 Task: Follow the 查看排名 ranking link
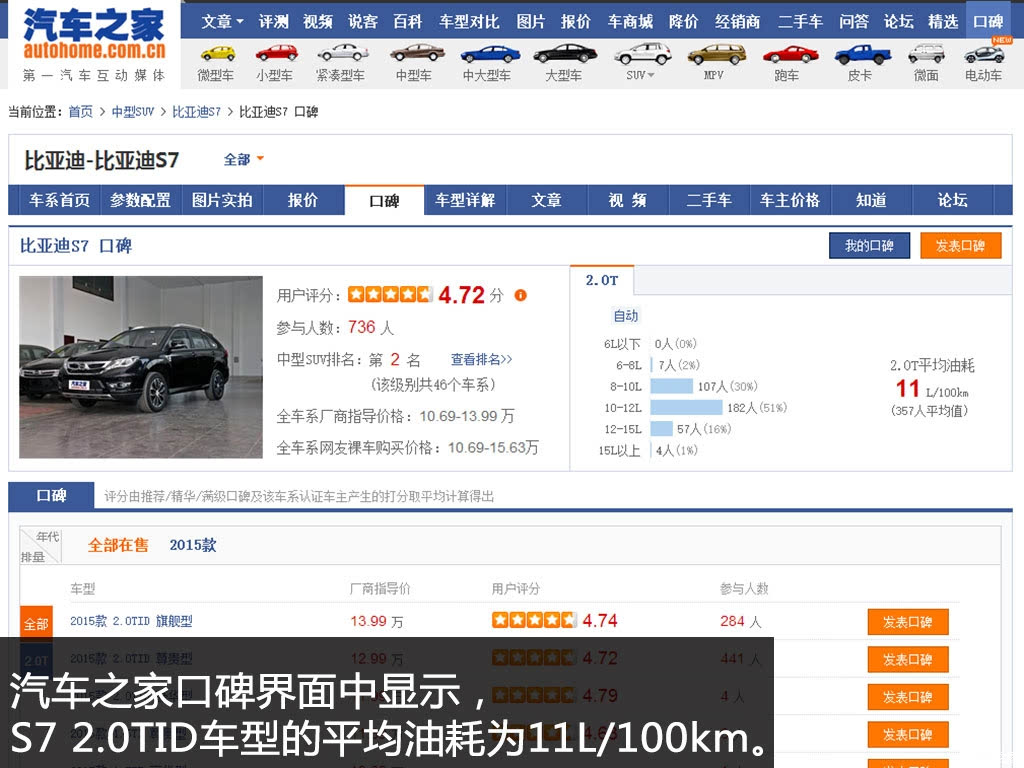481,359
